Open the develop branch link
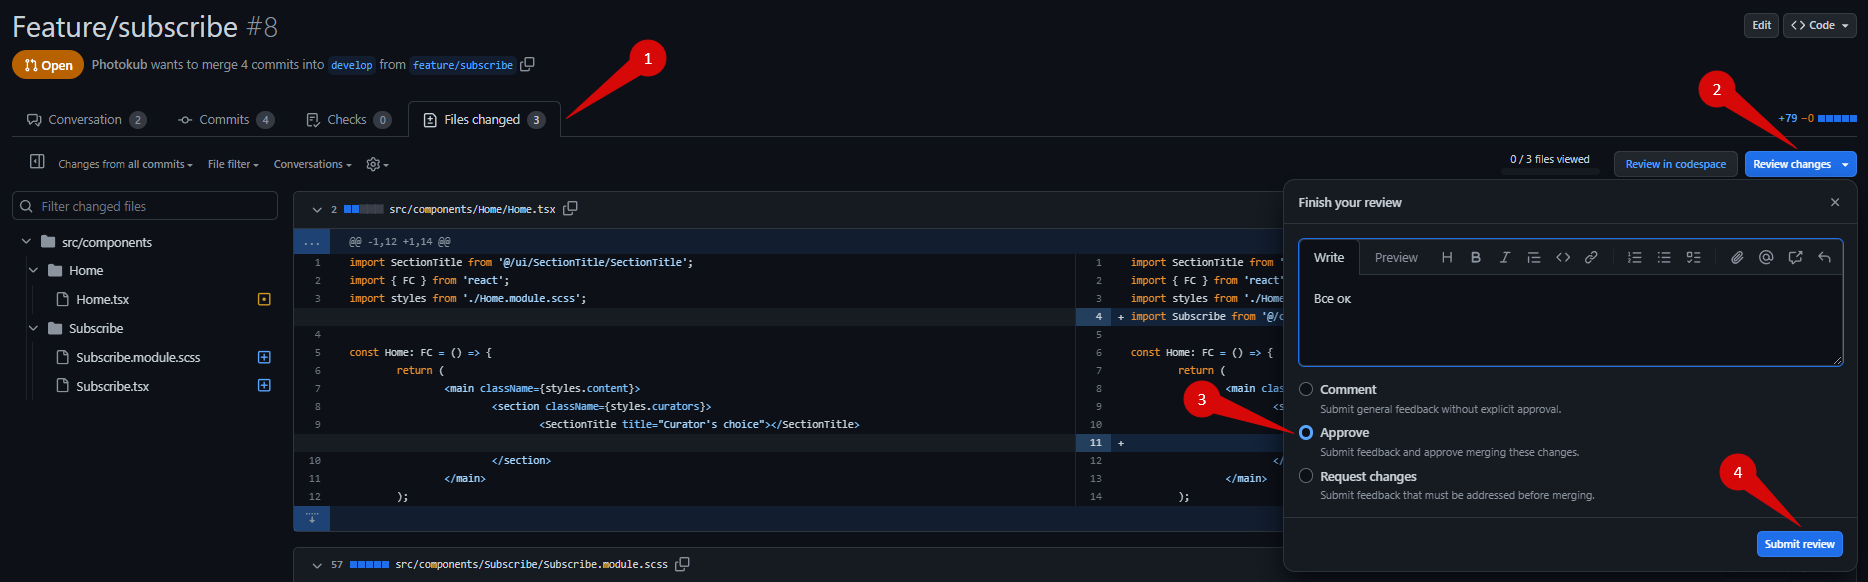1868x582 pixels. click(x=352, y=65)
